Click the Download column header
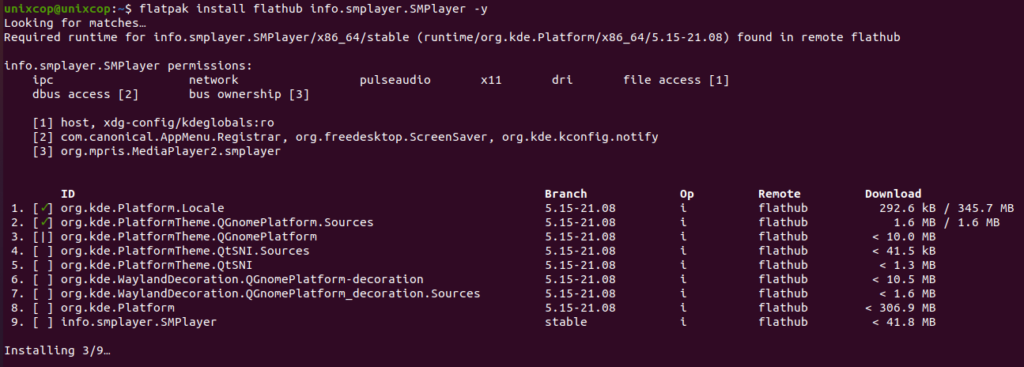Image resolution: width=1024 pixels, height=367 pixels. [x=893, y=194]
